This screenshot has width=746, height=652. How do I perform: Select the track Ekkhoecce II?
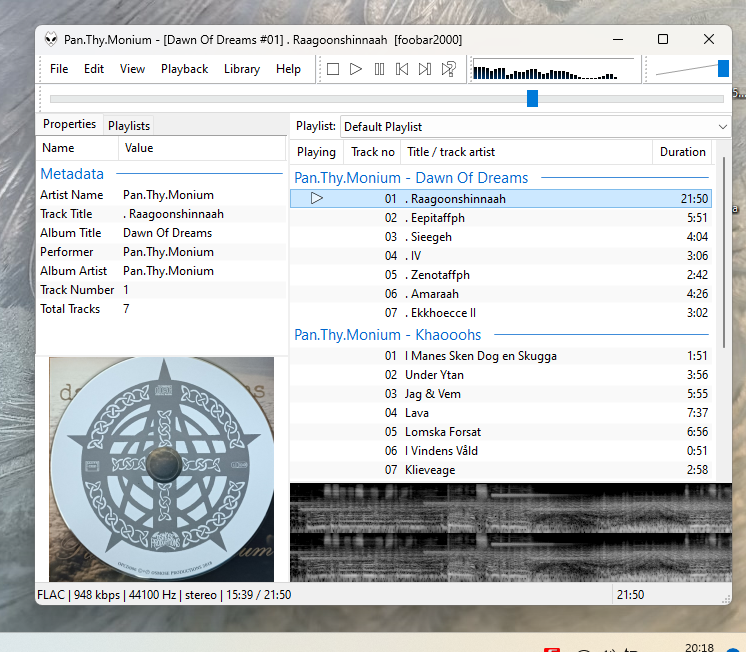tap(501, 313)
